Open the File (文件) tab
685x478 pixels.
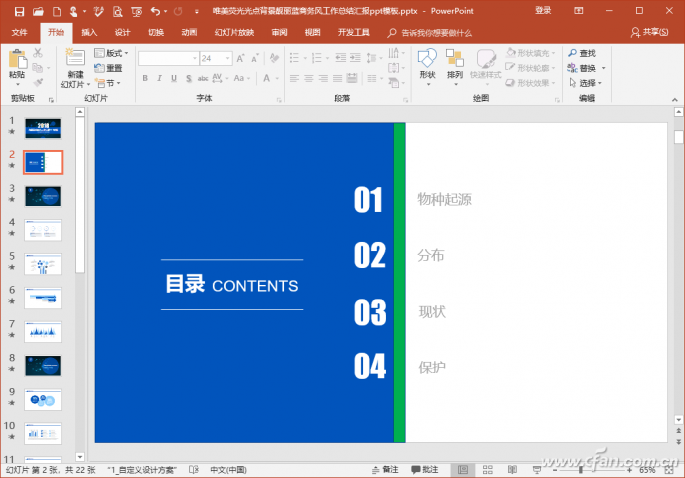tap(19, 32)
